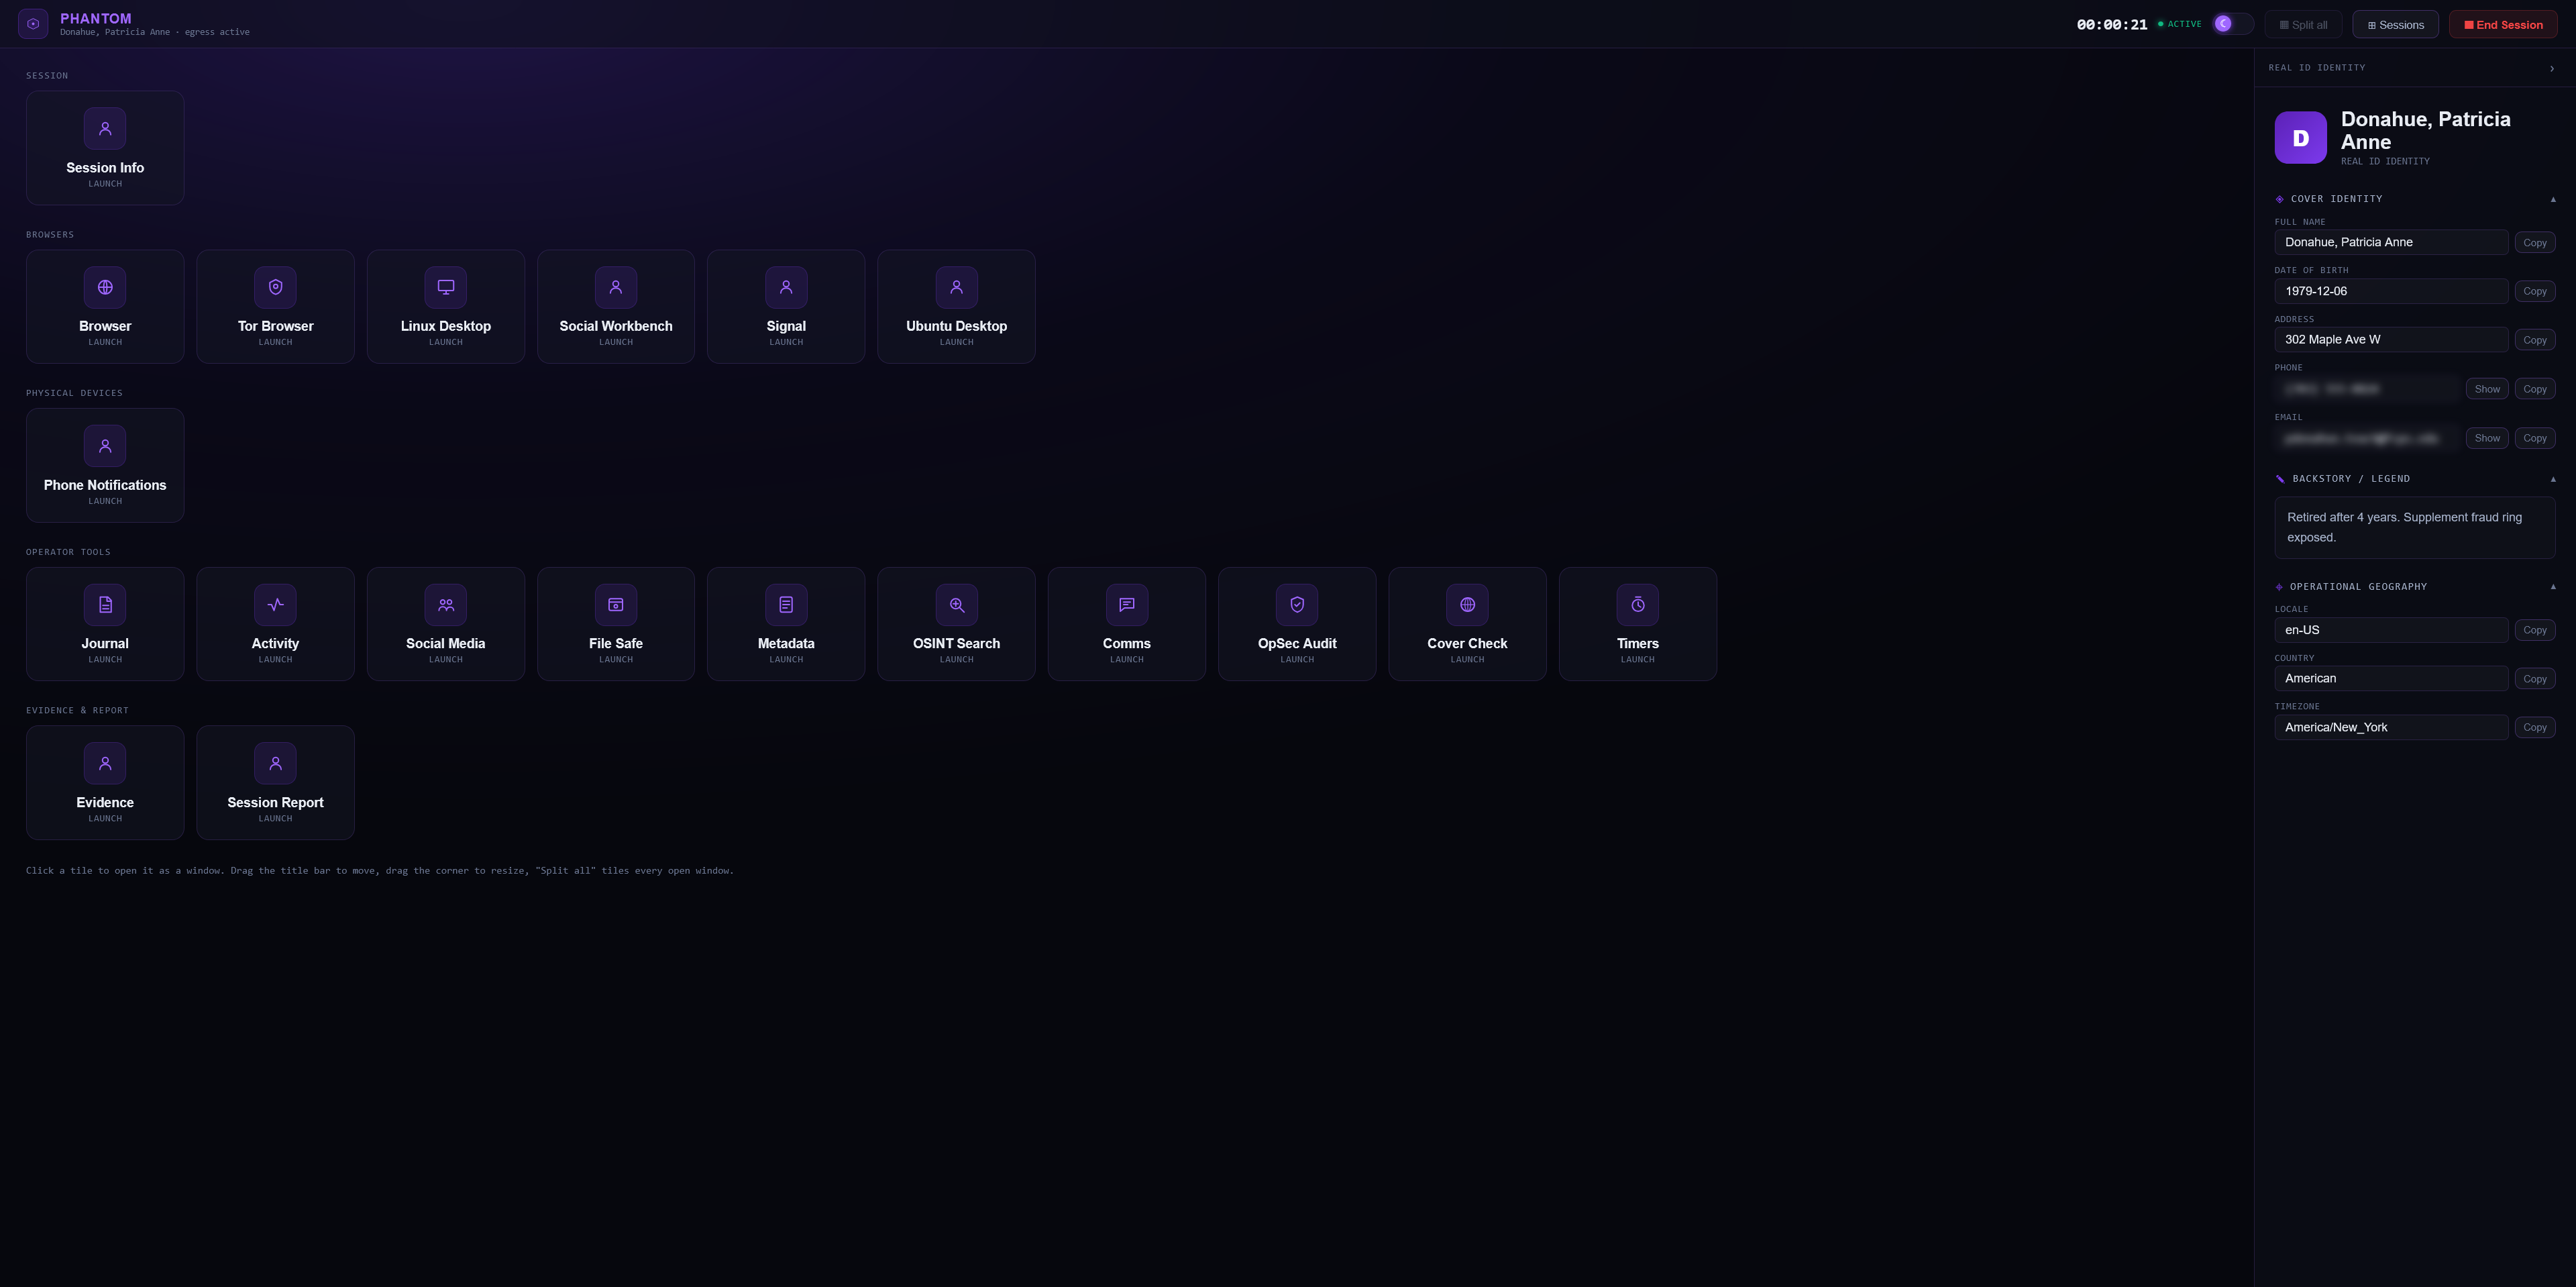Image resolution: width=2576 pixels, height=1287 pixels.
Task: Open the OpSec Audit shield icon
Action: tap(1297, 604)
